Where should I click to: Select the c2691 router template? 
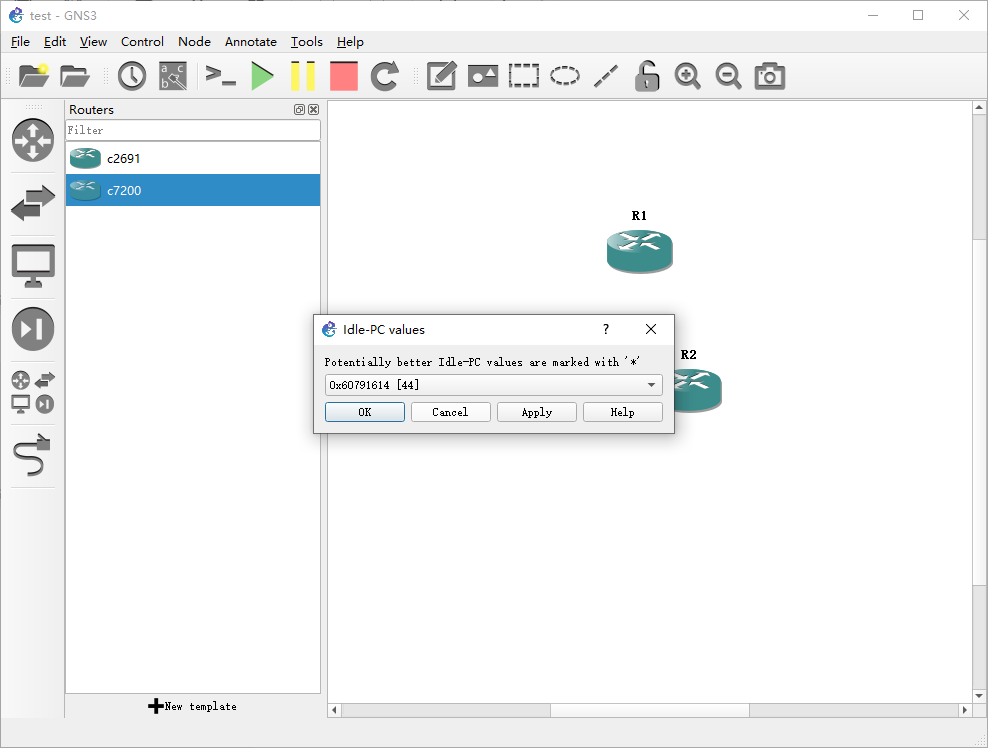[x=193, y=159]
